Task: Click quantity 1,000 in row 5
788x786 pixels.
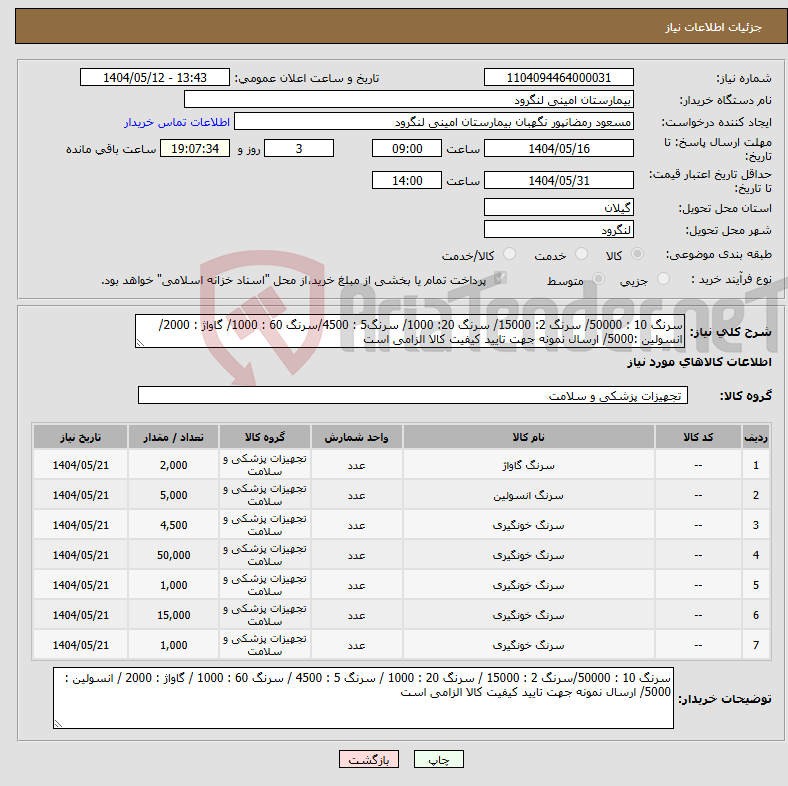Action: pos(173,585)
